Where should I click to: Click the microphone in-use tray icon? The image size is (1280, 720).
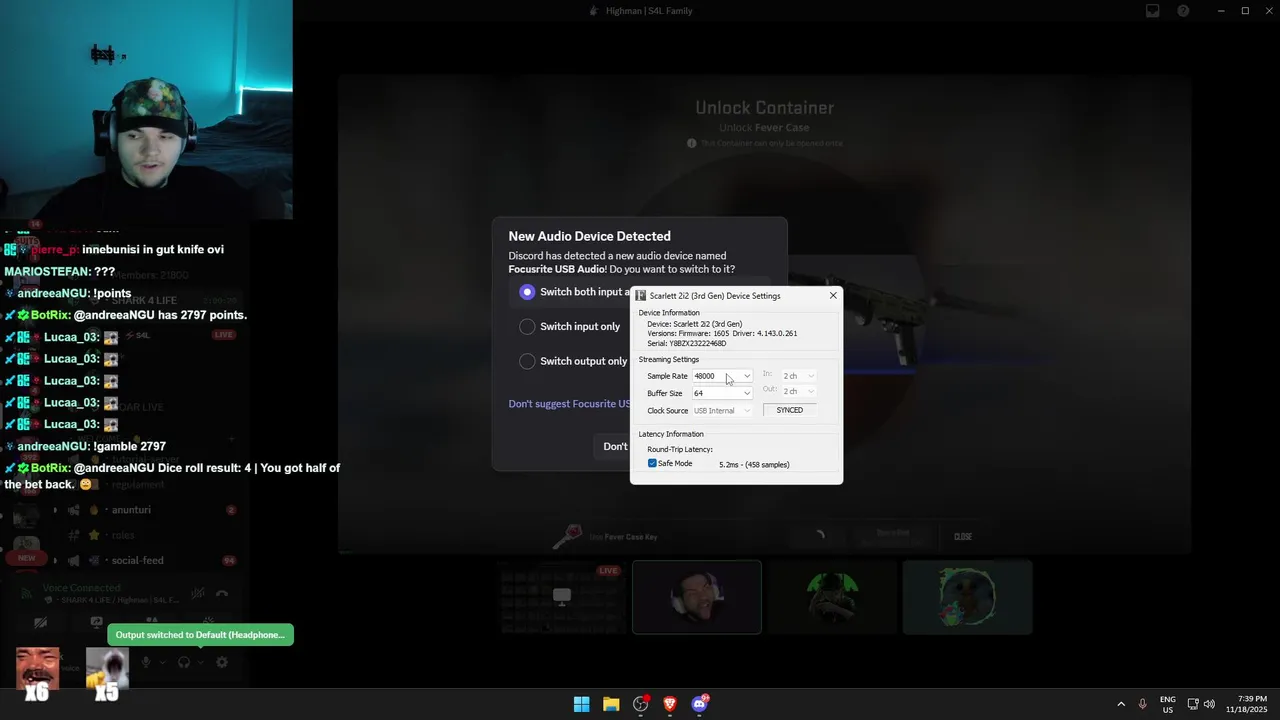pyautogui.click(x=1143, y=704)
